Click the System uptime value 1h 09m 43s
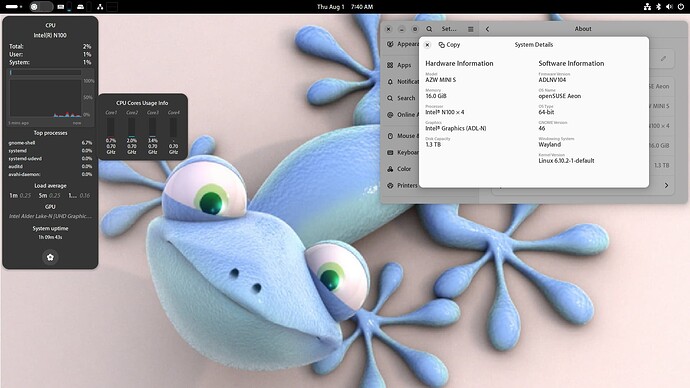 (50, 237)
